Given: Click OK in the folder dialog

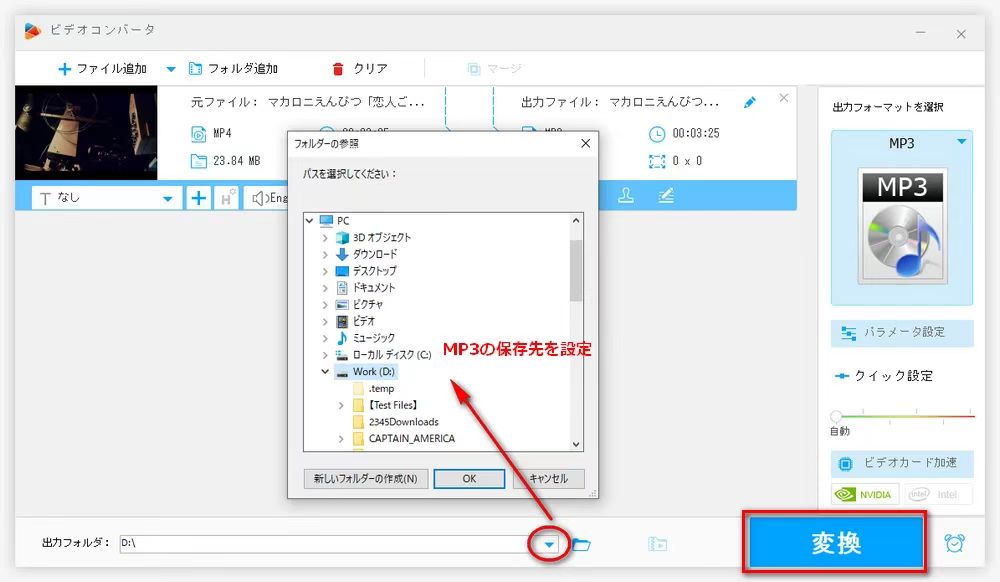Looking at the screenshot, I should point(469,479).
